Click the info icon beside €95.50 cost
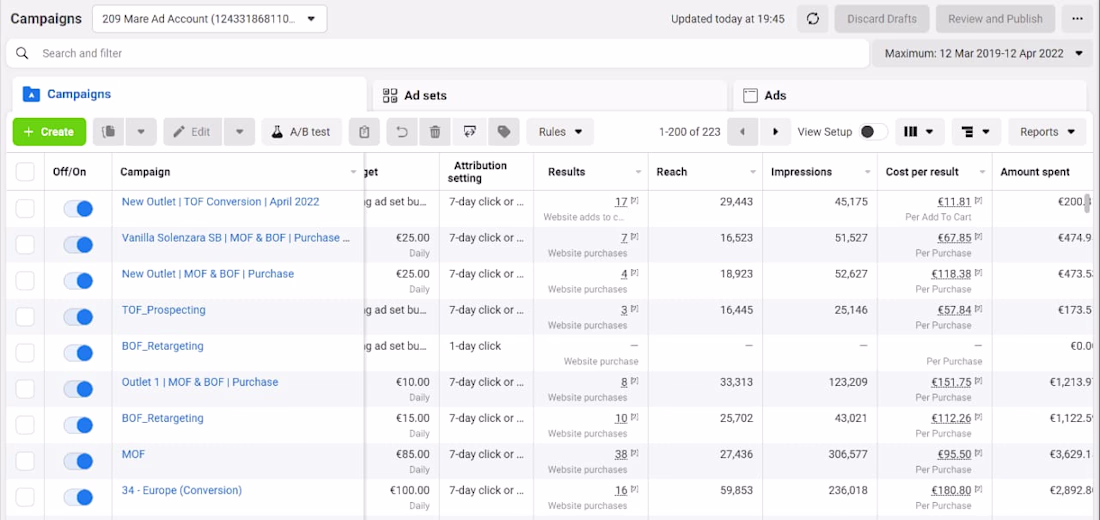The height and width of the screenshot is (520, 1100). point(978,454)
